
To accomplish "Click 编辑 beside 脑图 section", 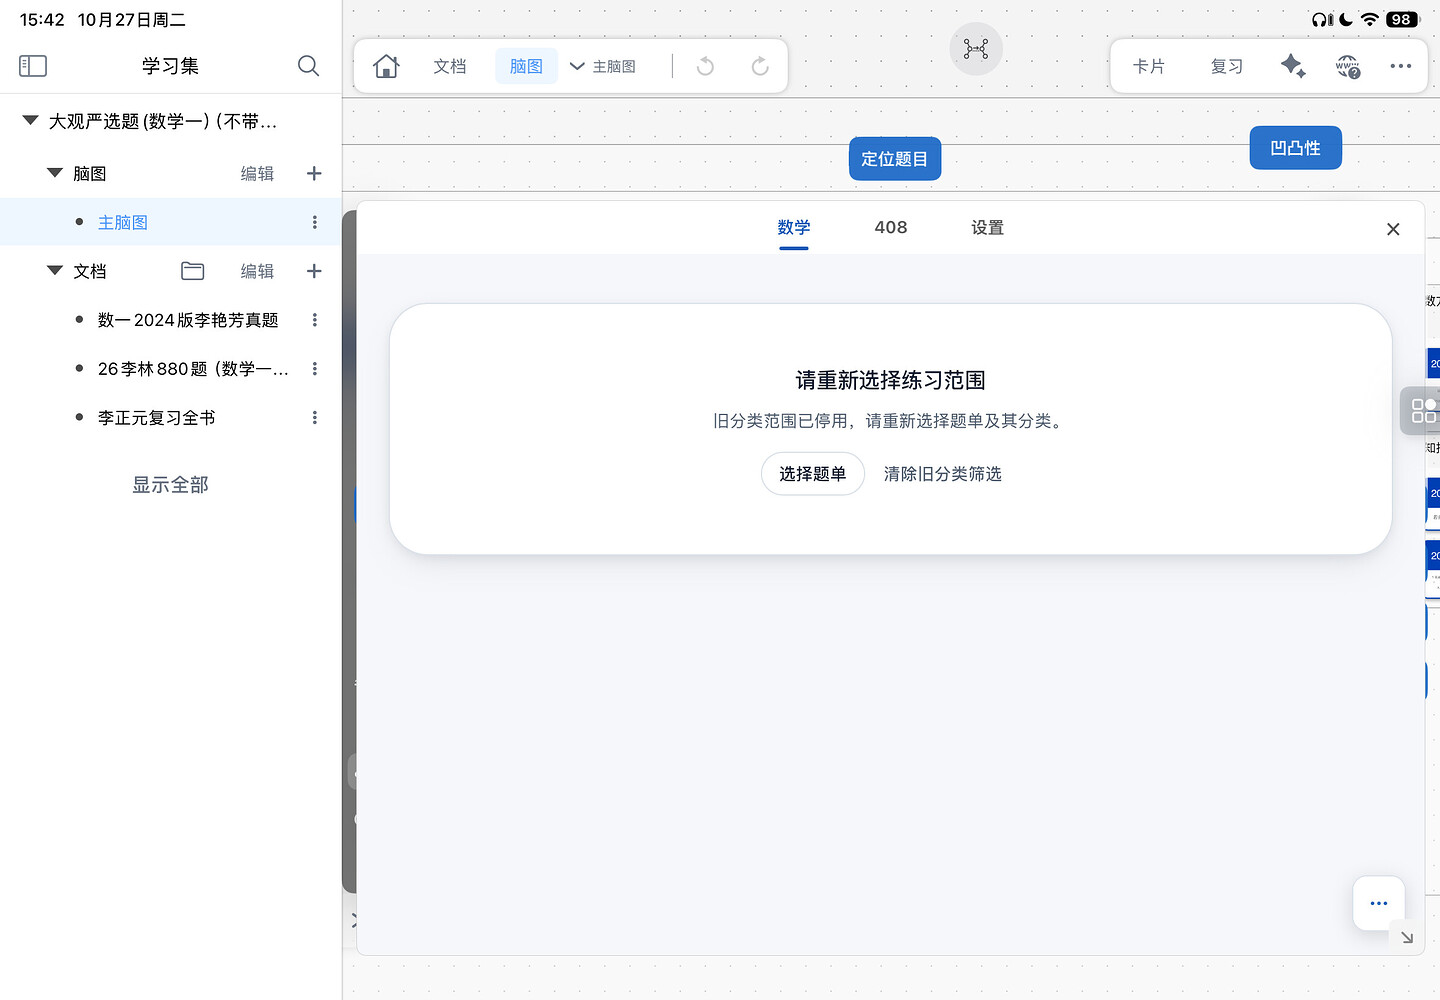I will pos(257,173).
